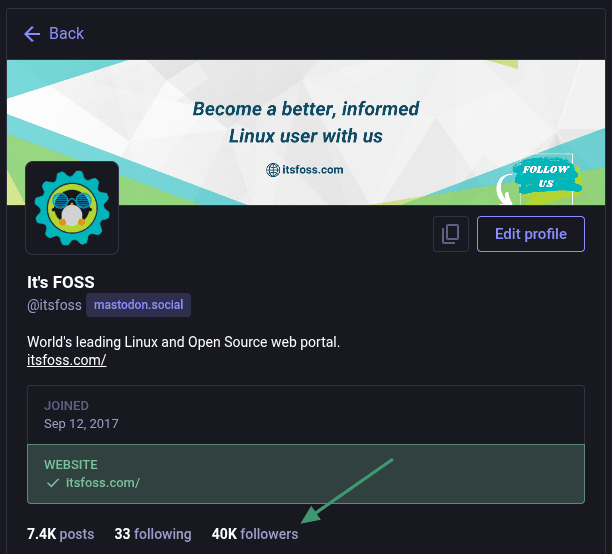The width and height of the screenshot is (612, 554).
Task: Select the mastodon.social domain badge
Action: coord(138,305)
